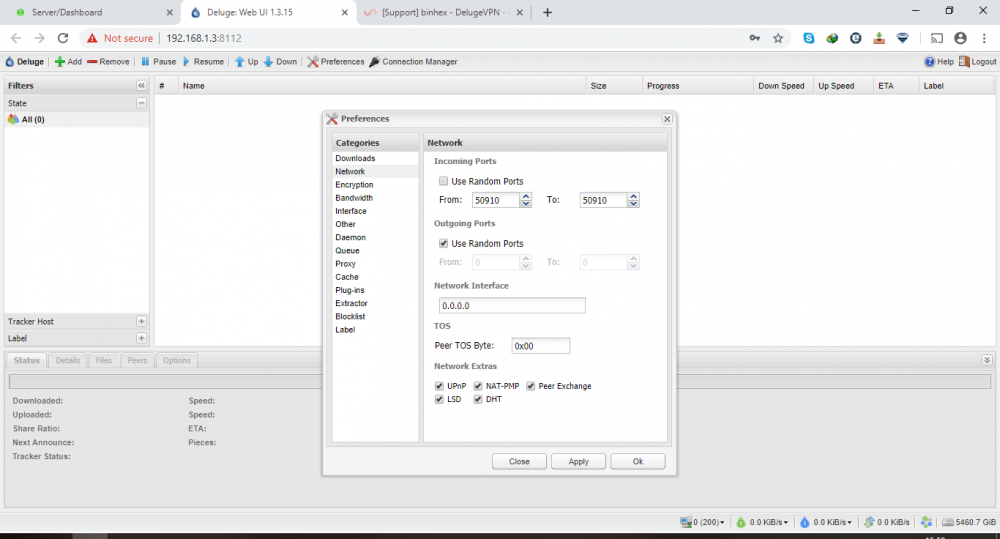This screenshot has height=539, width=1000.
Task: Click the Add torrent toolbar button
Action: [x=68, y=62]
